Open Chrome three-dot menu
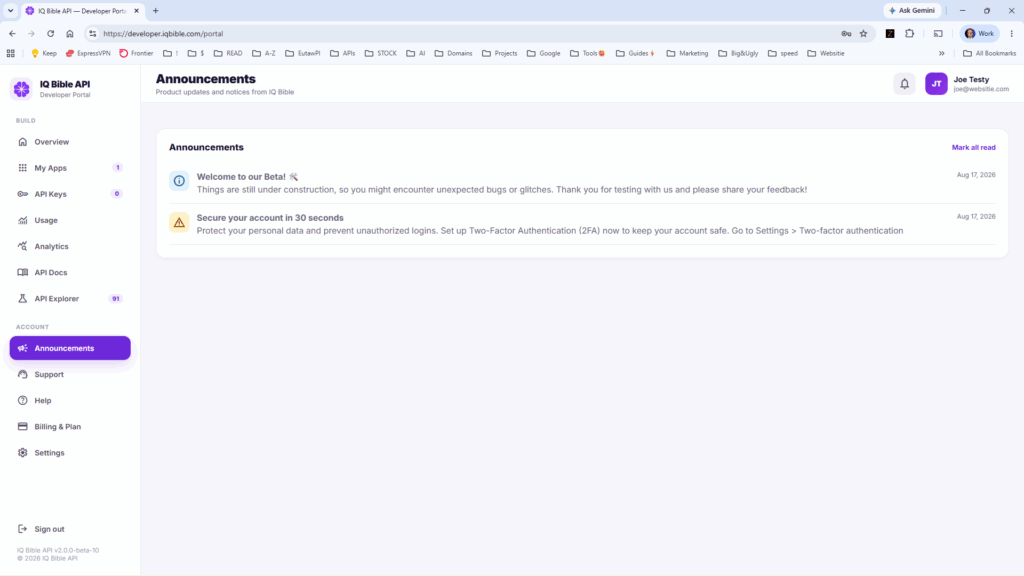Viewport: 1024px width, 576px height. (x=1012, y=33)
